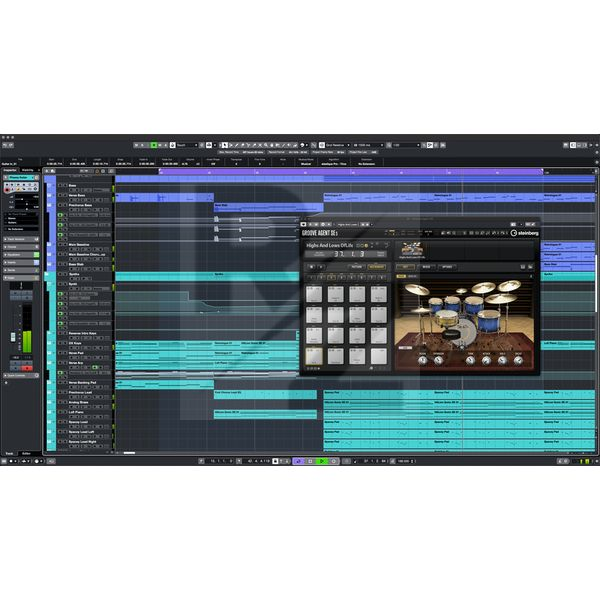Select the Spacey Lead Right track
Screen dimensions: 600x600
(x=84, y=442)
